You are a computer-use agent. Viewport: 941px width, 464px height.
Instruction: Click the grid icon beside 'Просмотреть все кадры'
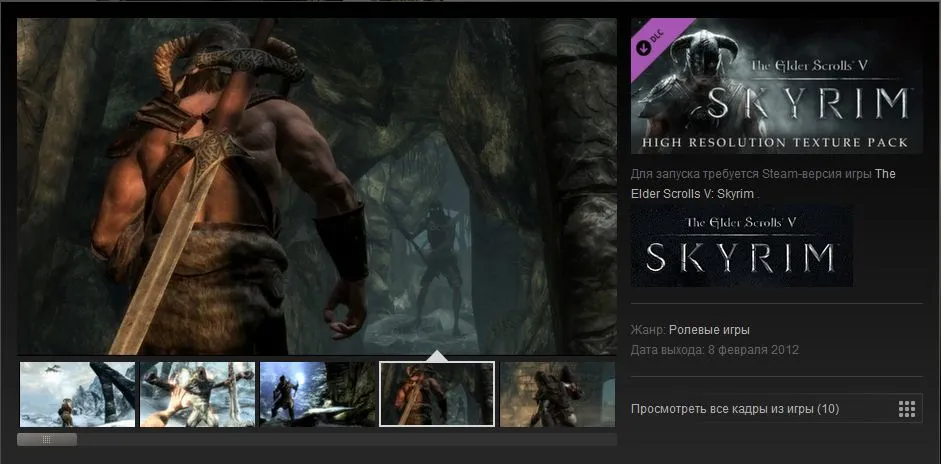(907, 409)
